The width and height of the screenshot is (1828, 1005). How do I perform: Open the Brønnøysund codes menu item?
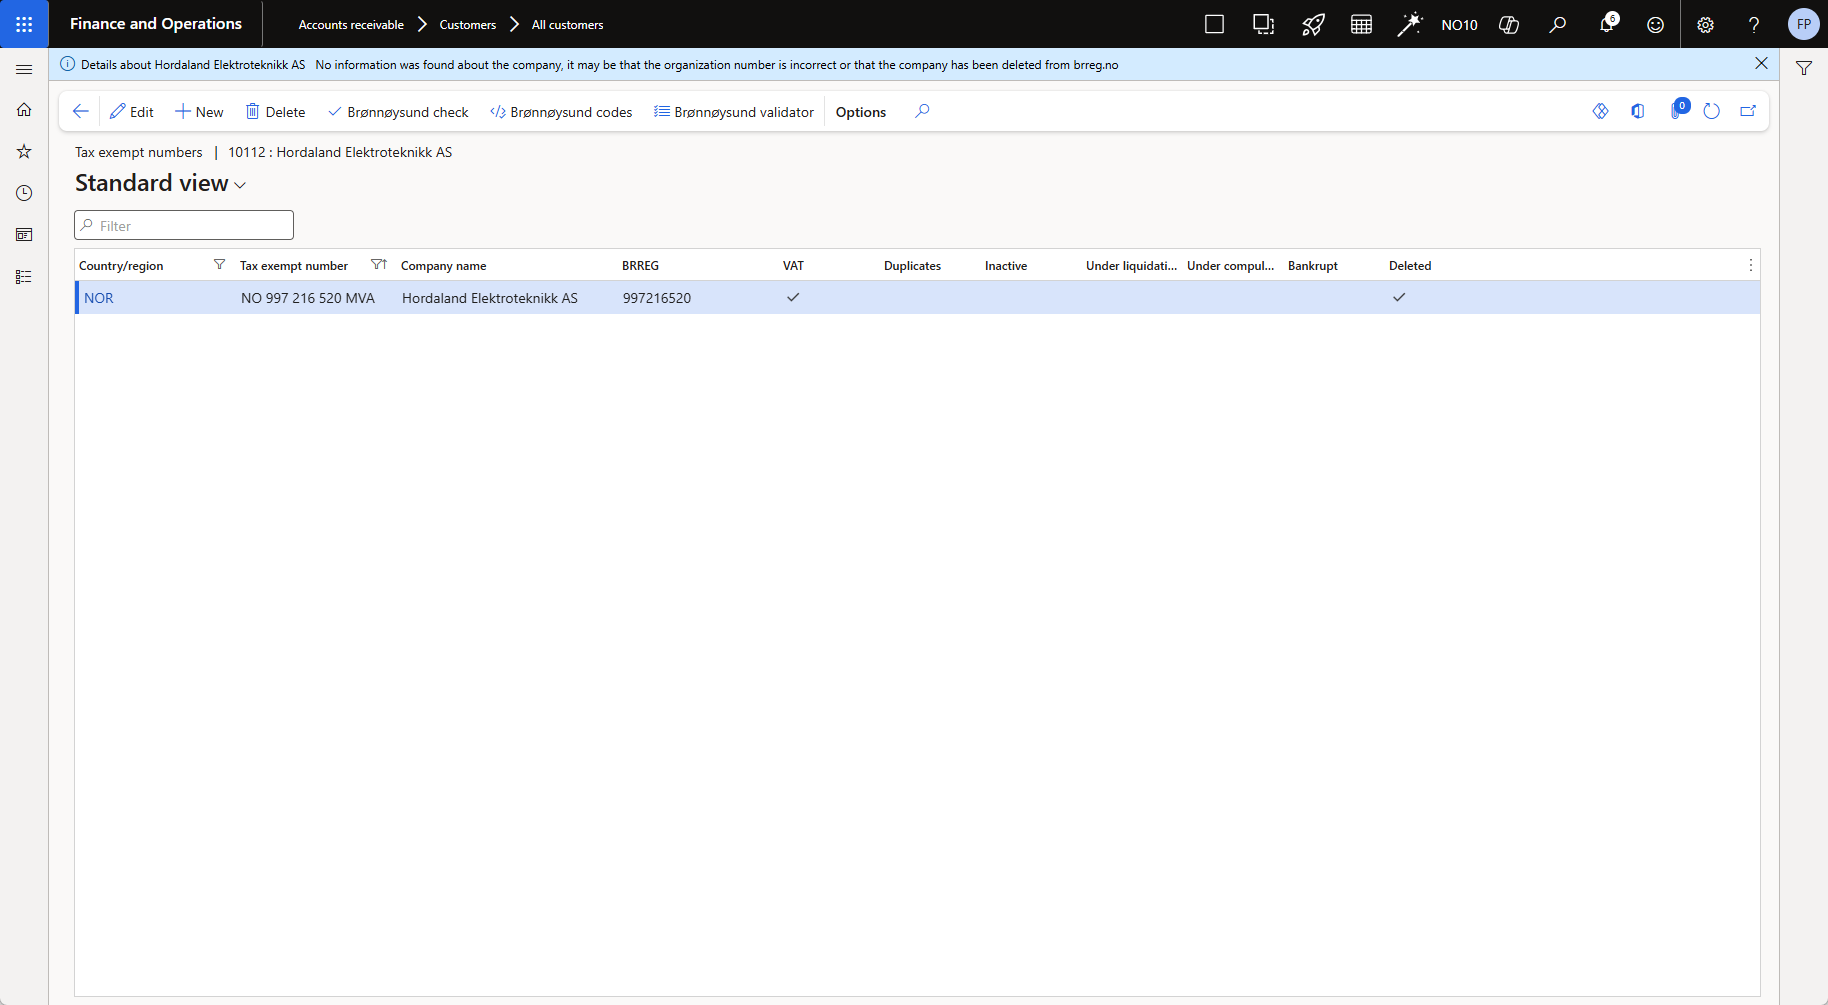tap(561, 112)
